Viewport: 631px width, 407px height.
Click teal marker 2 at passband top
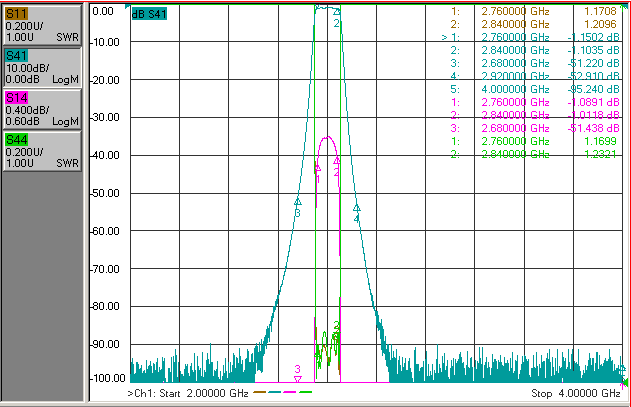[x=337, y=12]
